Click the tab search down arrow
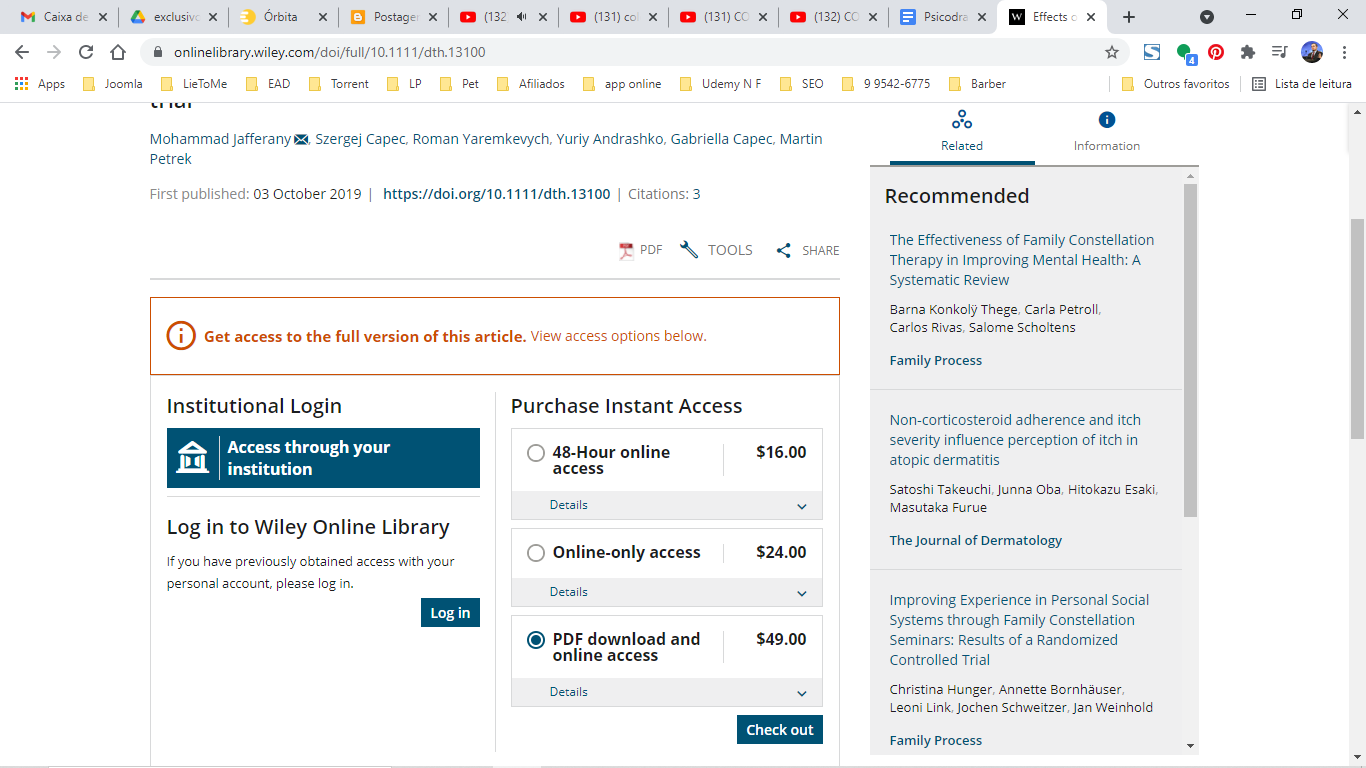Screen dimensions: 1366x768 [x=1207, y=17]
